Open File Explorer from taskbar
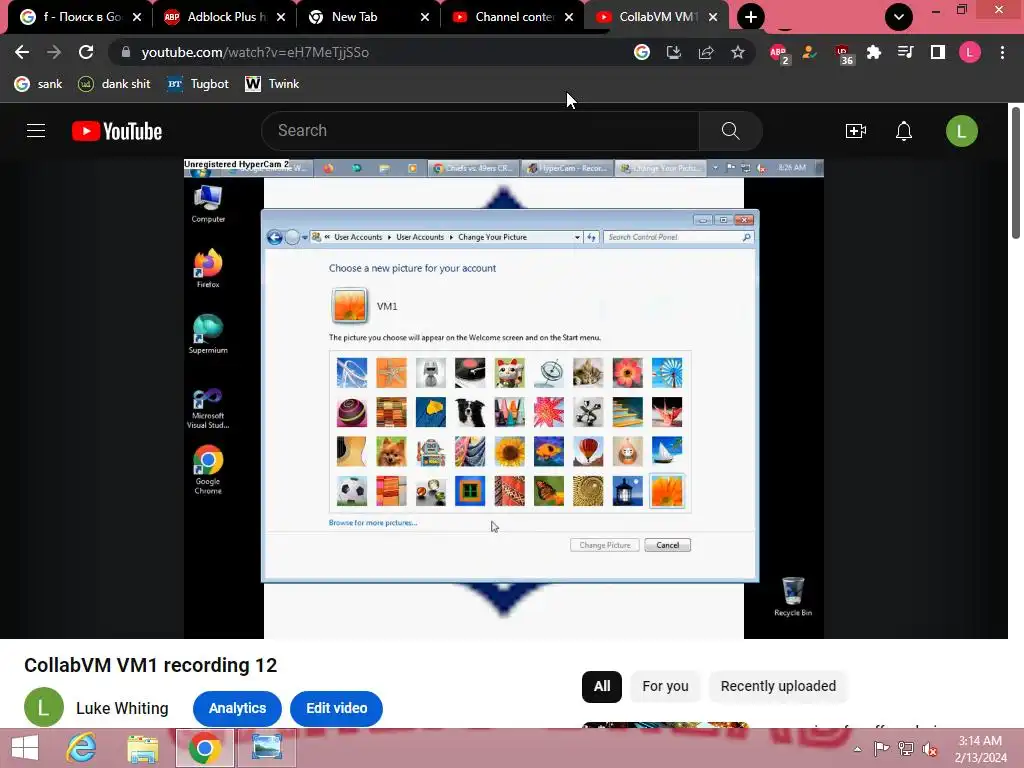Image resolution: width=1024 pixels, height=768 pixels. point(142,748)
